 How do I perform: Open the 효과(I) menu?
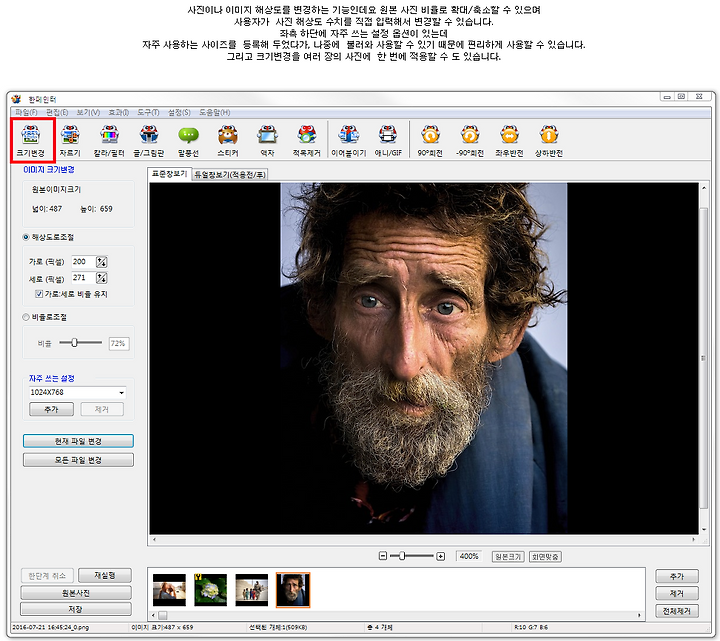118,112
